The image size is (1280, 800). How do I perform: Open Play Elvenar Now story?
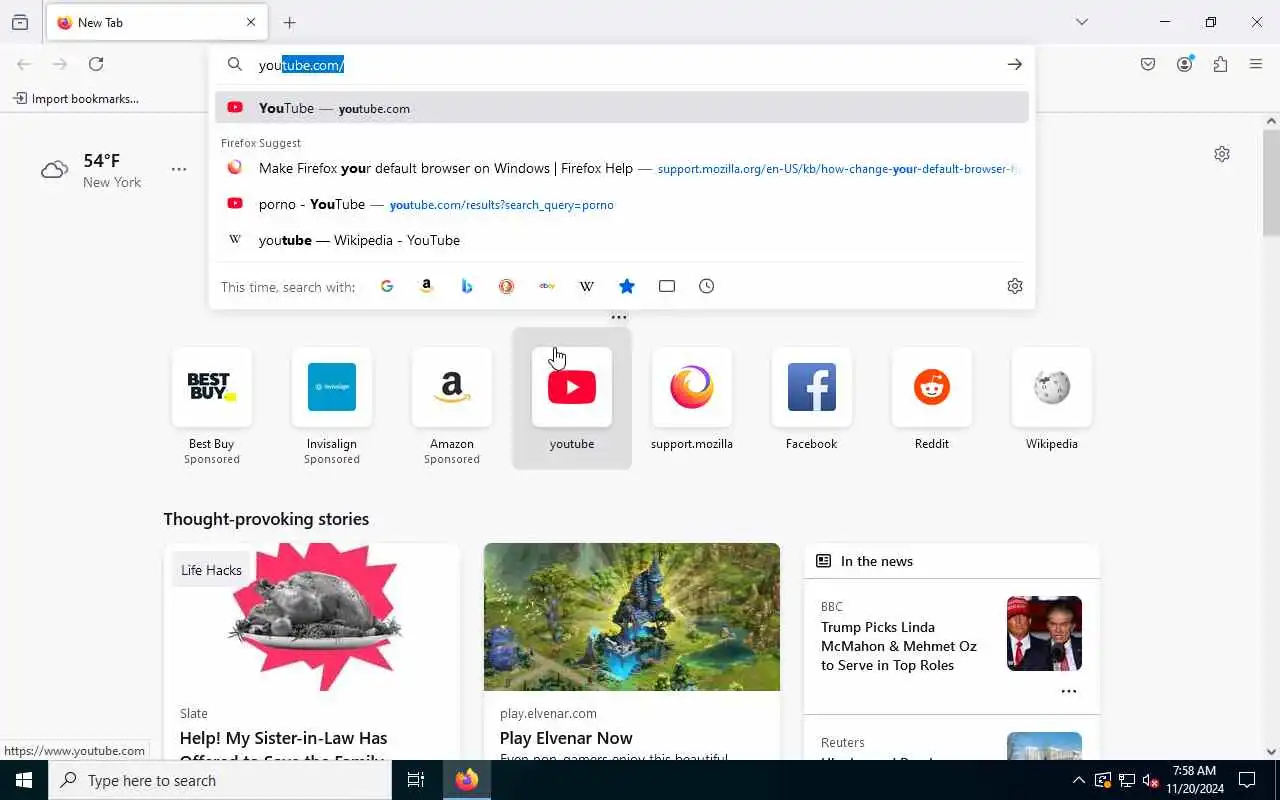(x=566, y=738)
